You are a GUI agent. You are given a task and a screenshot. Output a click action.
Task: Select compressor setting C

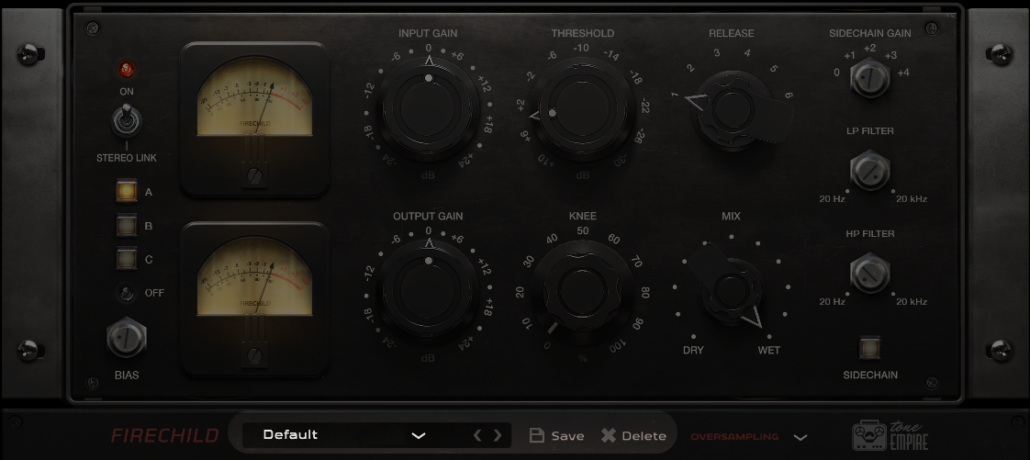click(x=126, y=259)
